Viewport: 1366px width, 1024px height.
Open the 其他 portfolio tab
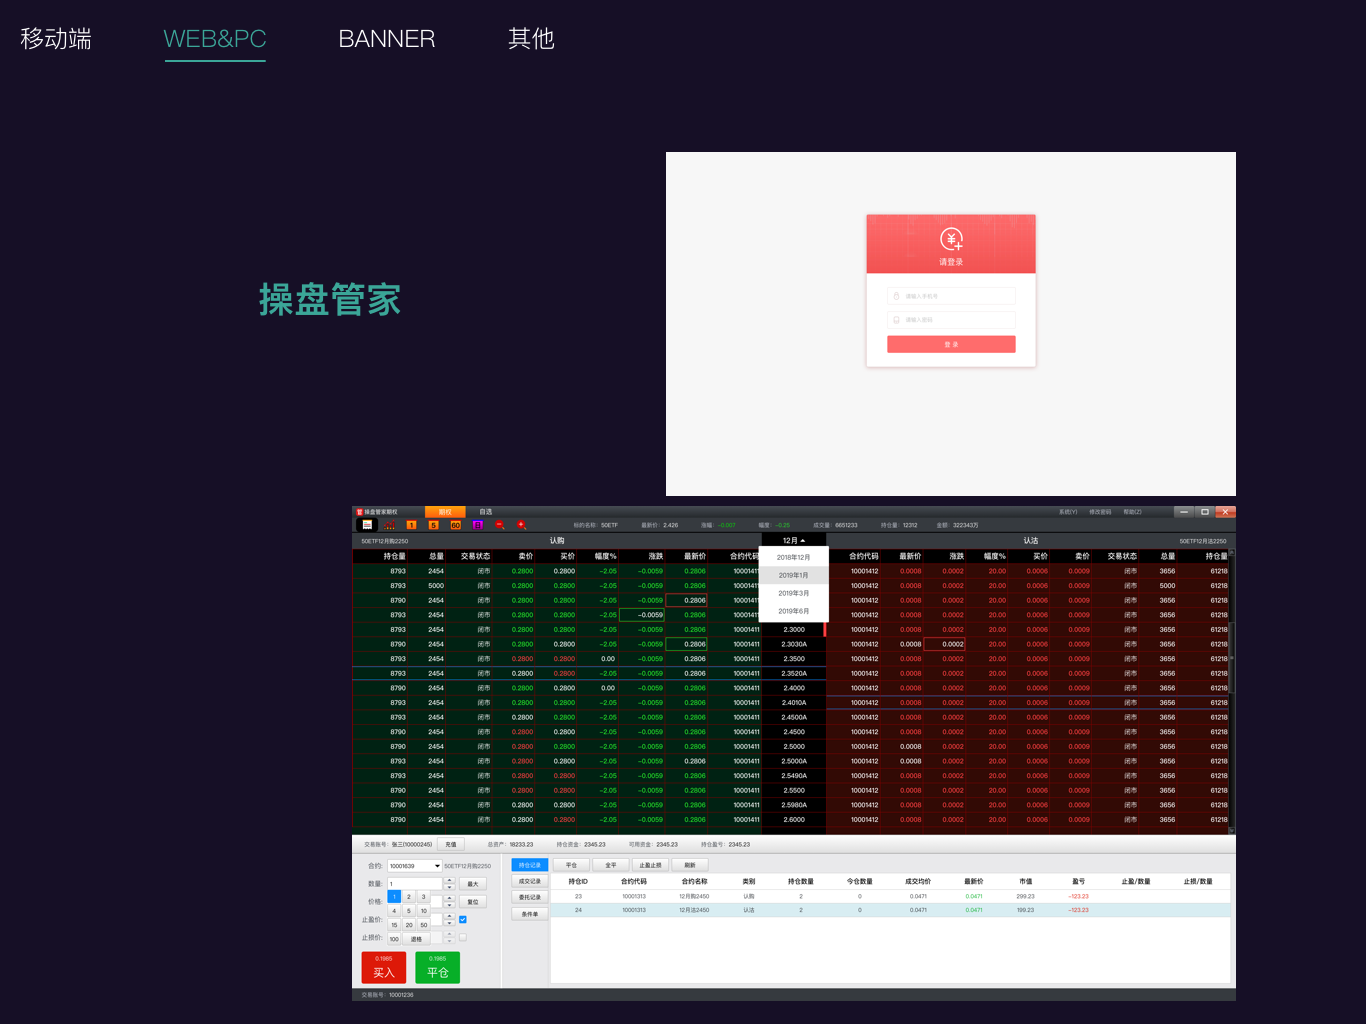531,38
